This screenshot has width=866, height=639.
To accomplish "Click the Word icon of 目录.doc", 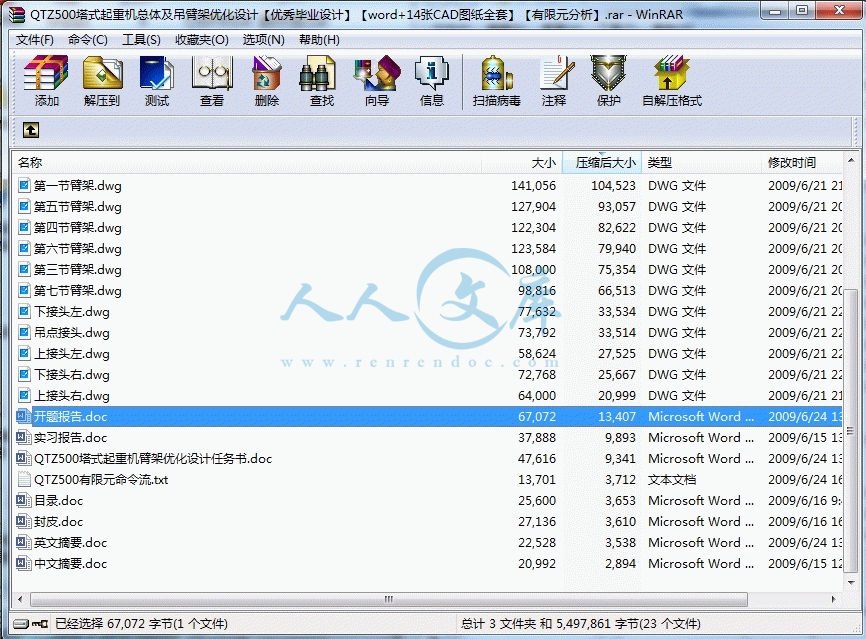I will click(24, 500).
